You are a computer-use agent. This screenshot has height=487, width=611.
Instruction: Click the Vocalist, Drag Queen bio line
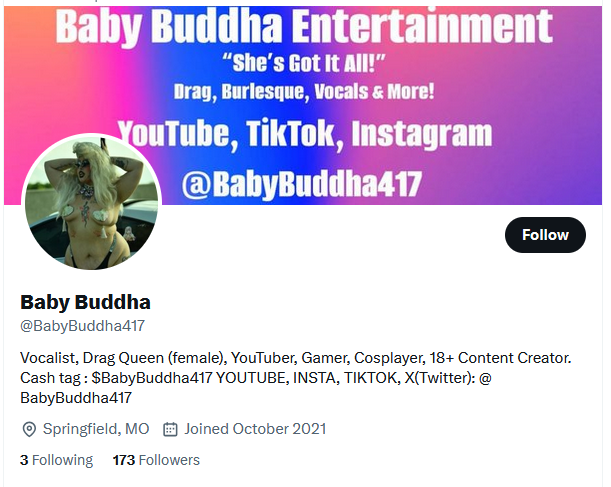[x=295, y=358]
